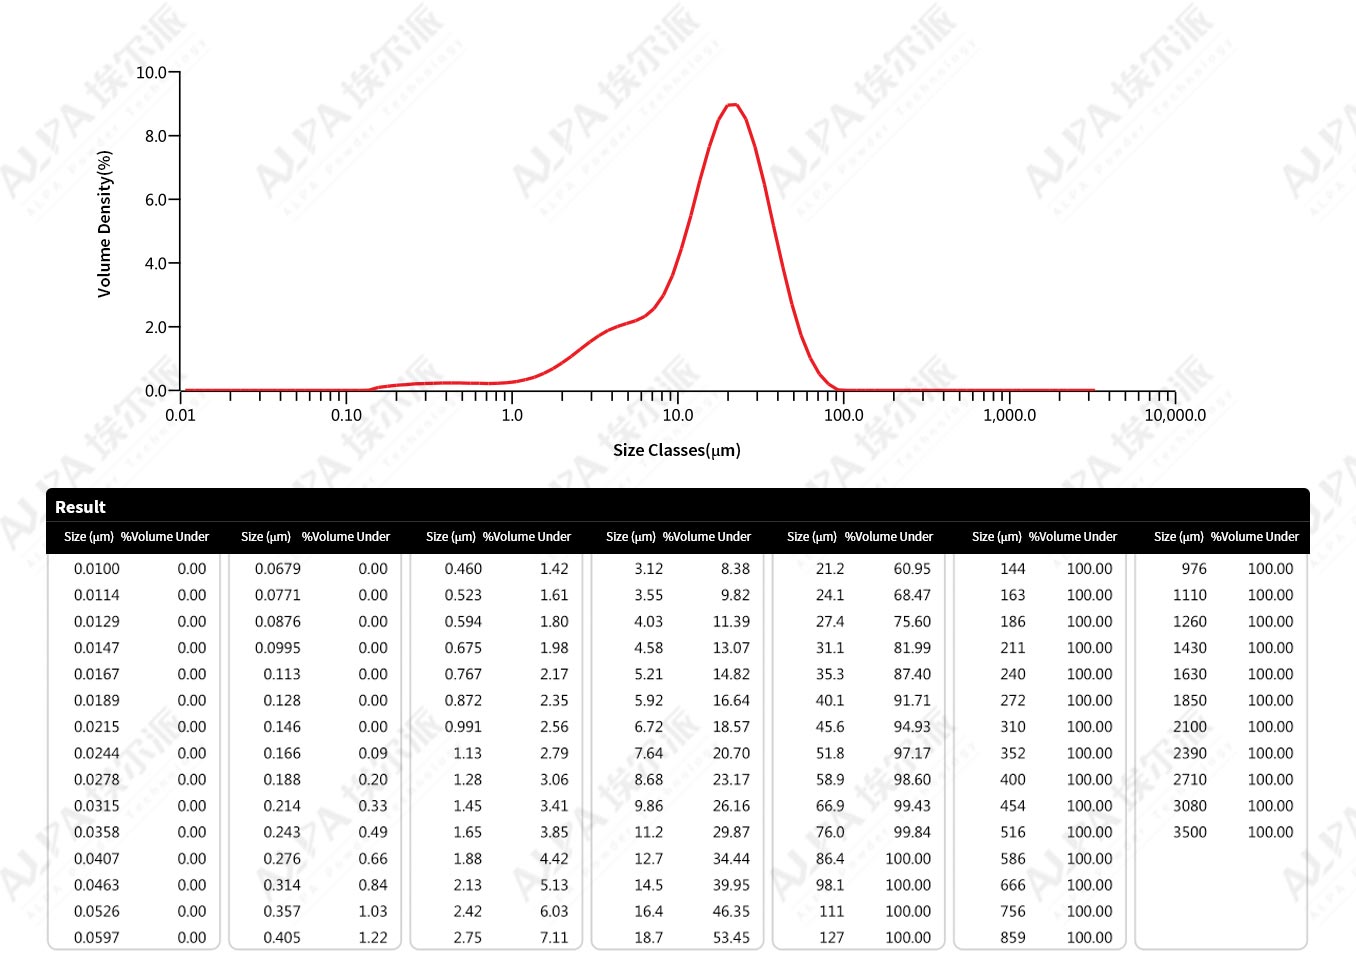Select size cell 859
1356x980 pixels.
click(1013, 938)
